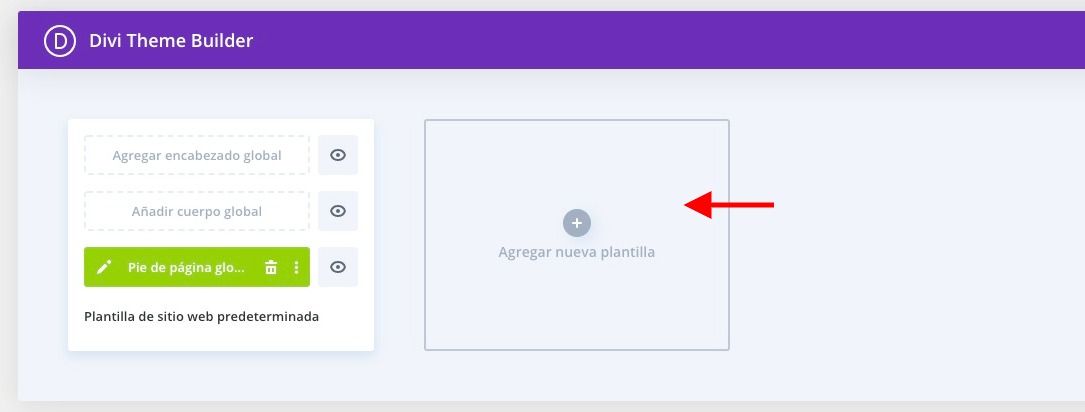Select the Pie de página glo... label
1085x412 pixels.
(x=186, y=267)
